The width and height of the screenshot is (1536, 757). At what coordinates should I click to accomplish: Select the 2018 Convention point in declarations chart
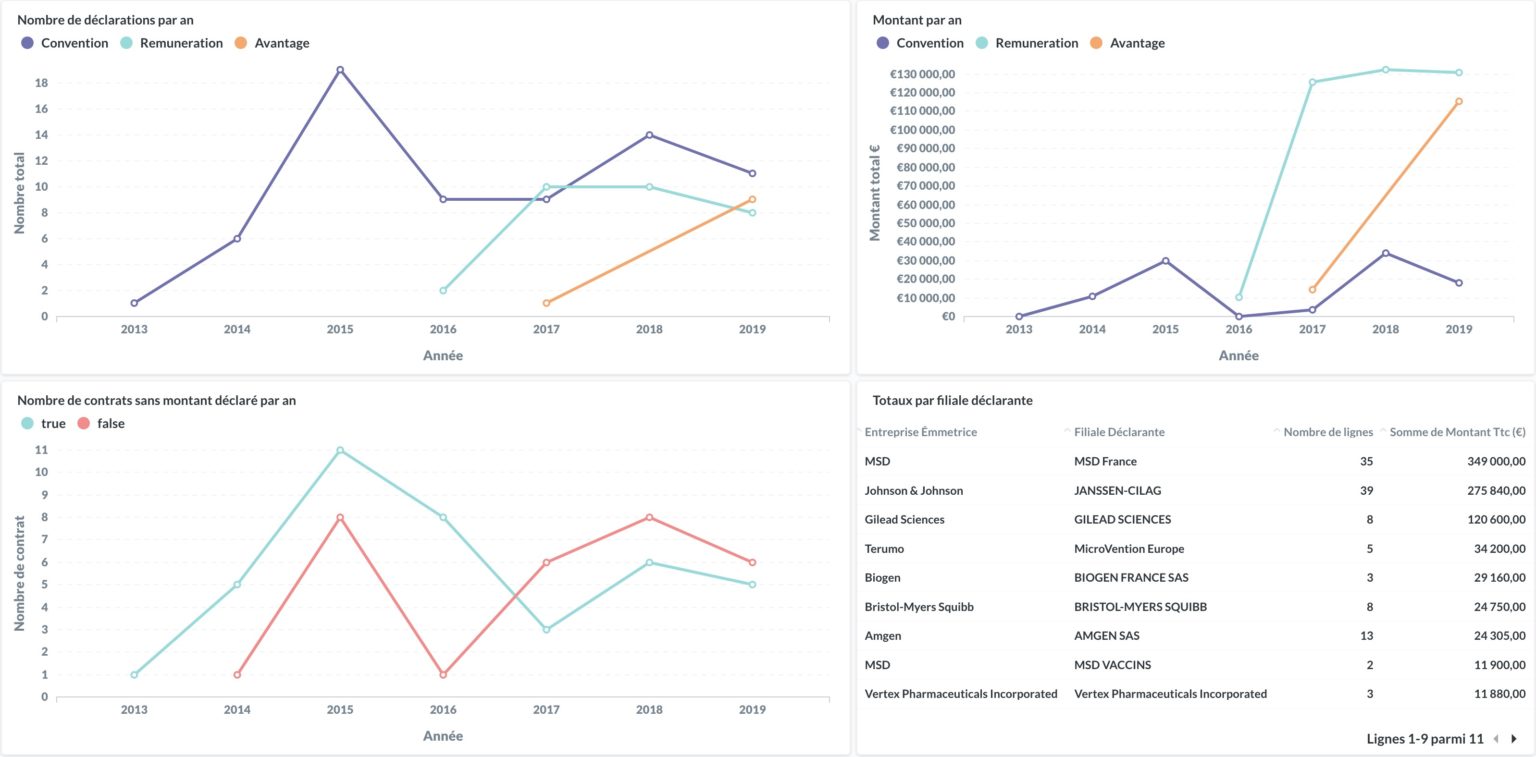tap(649, 135)
